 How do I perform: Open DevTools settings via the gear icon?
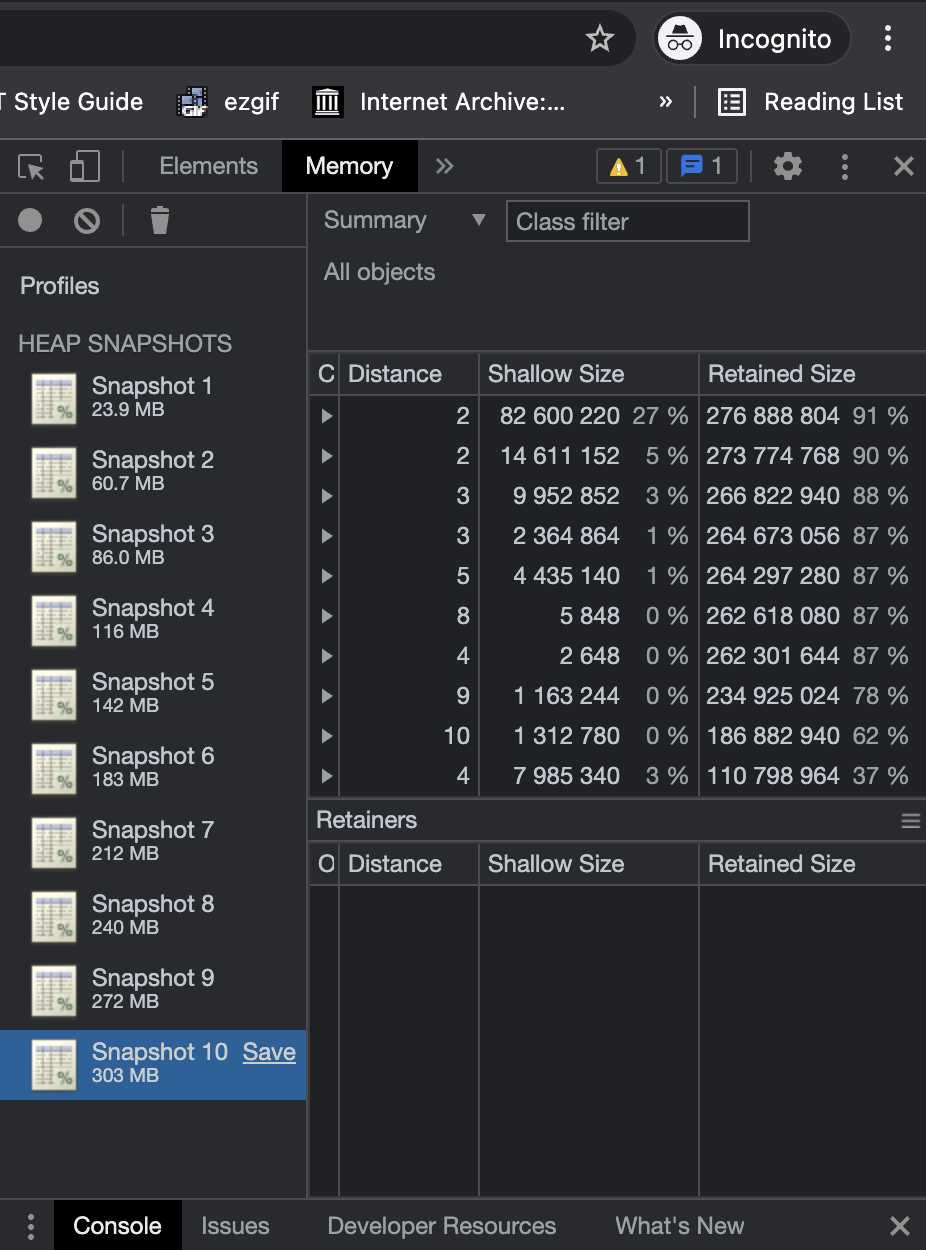pyautogui.click(x=788, y=166)
